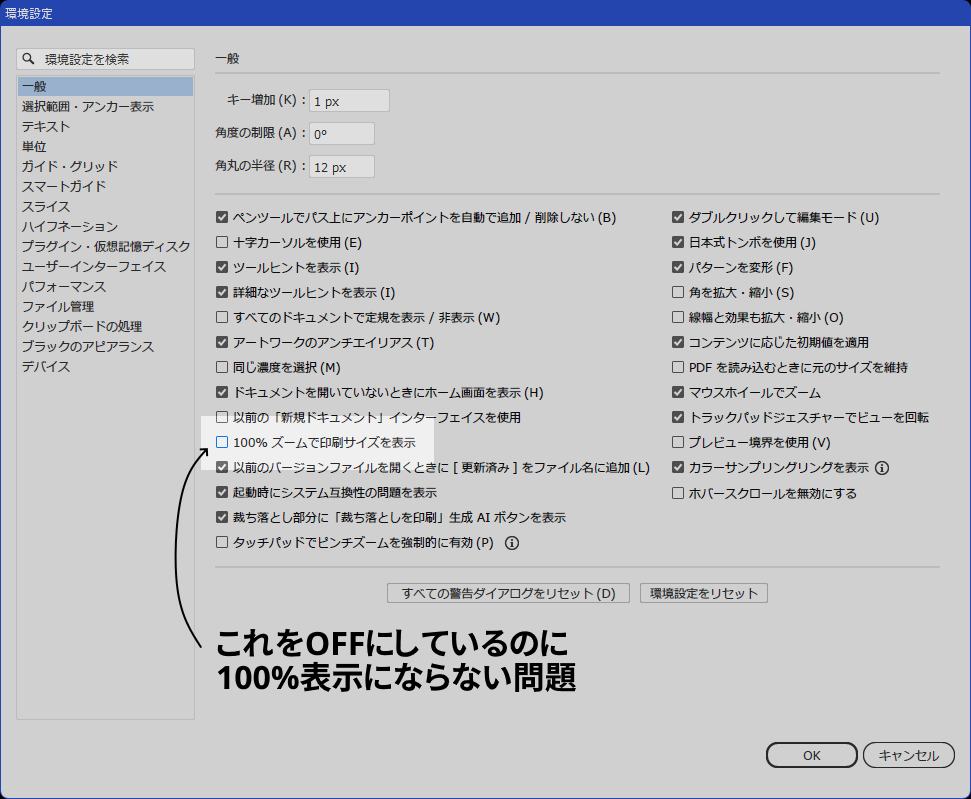Enable 線幅と効果も拡大・縮小 checkbox
This screenshot has height=799, width=971.
point(678,317)
